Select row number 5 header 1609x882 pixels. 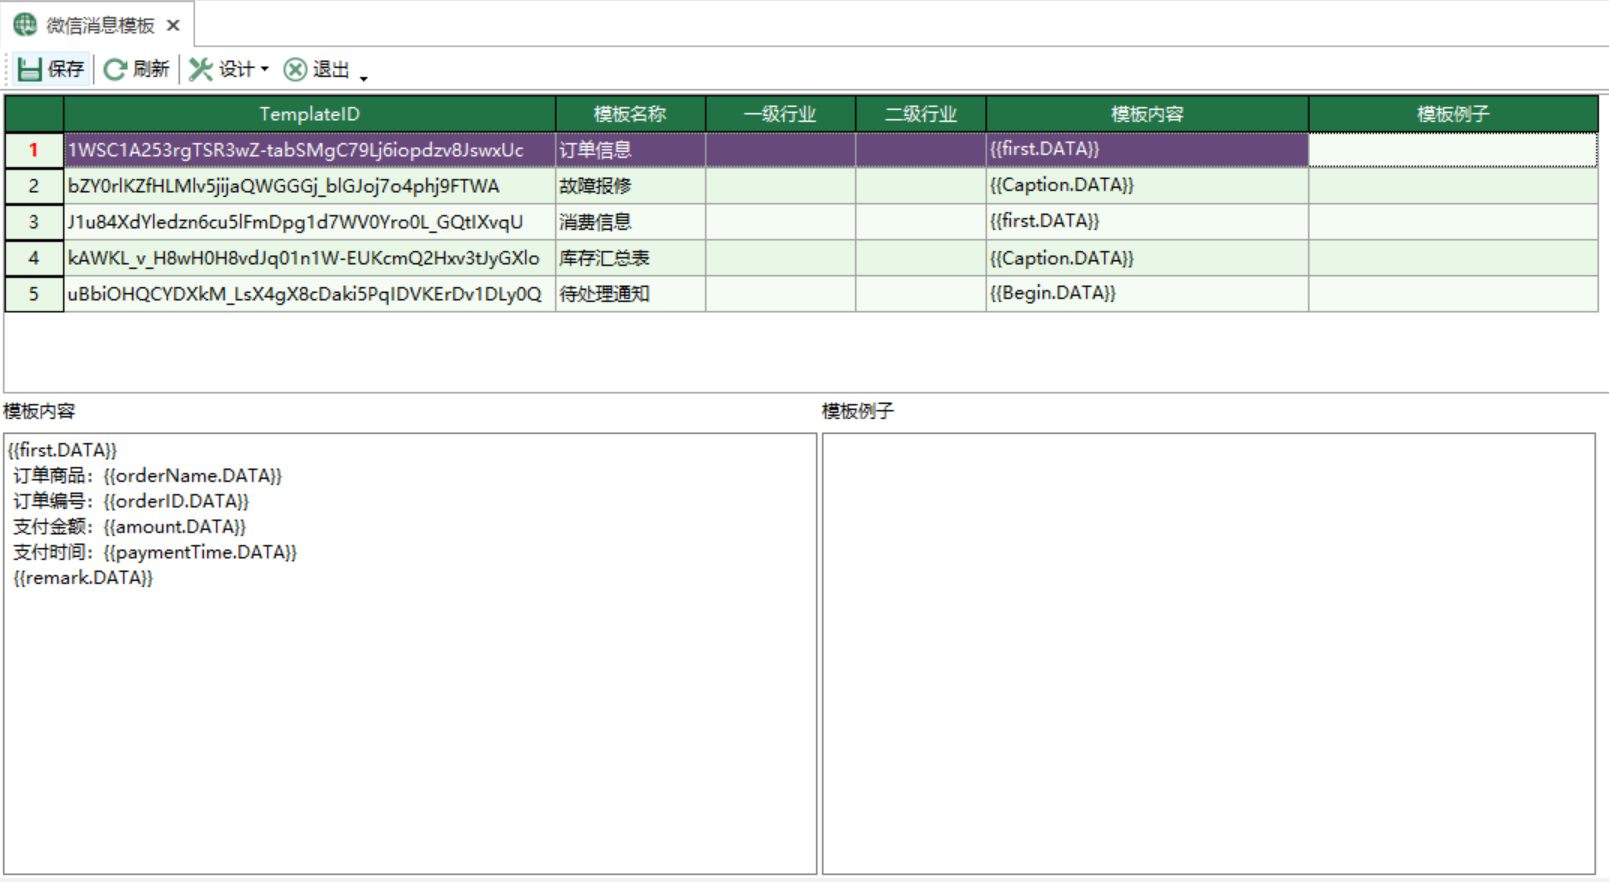[x=34, y=294]
